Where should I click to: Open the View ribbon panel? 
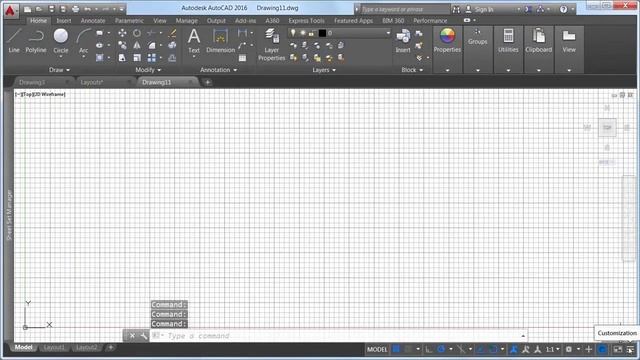pos(569,41)
